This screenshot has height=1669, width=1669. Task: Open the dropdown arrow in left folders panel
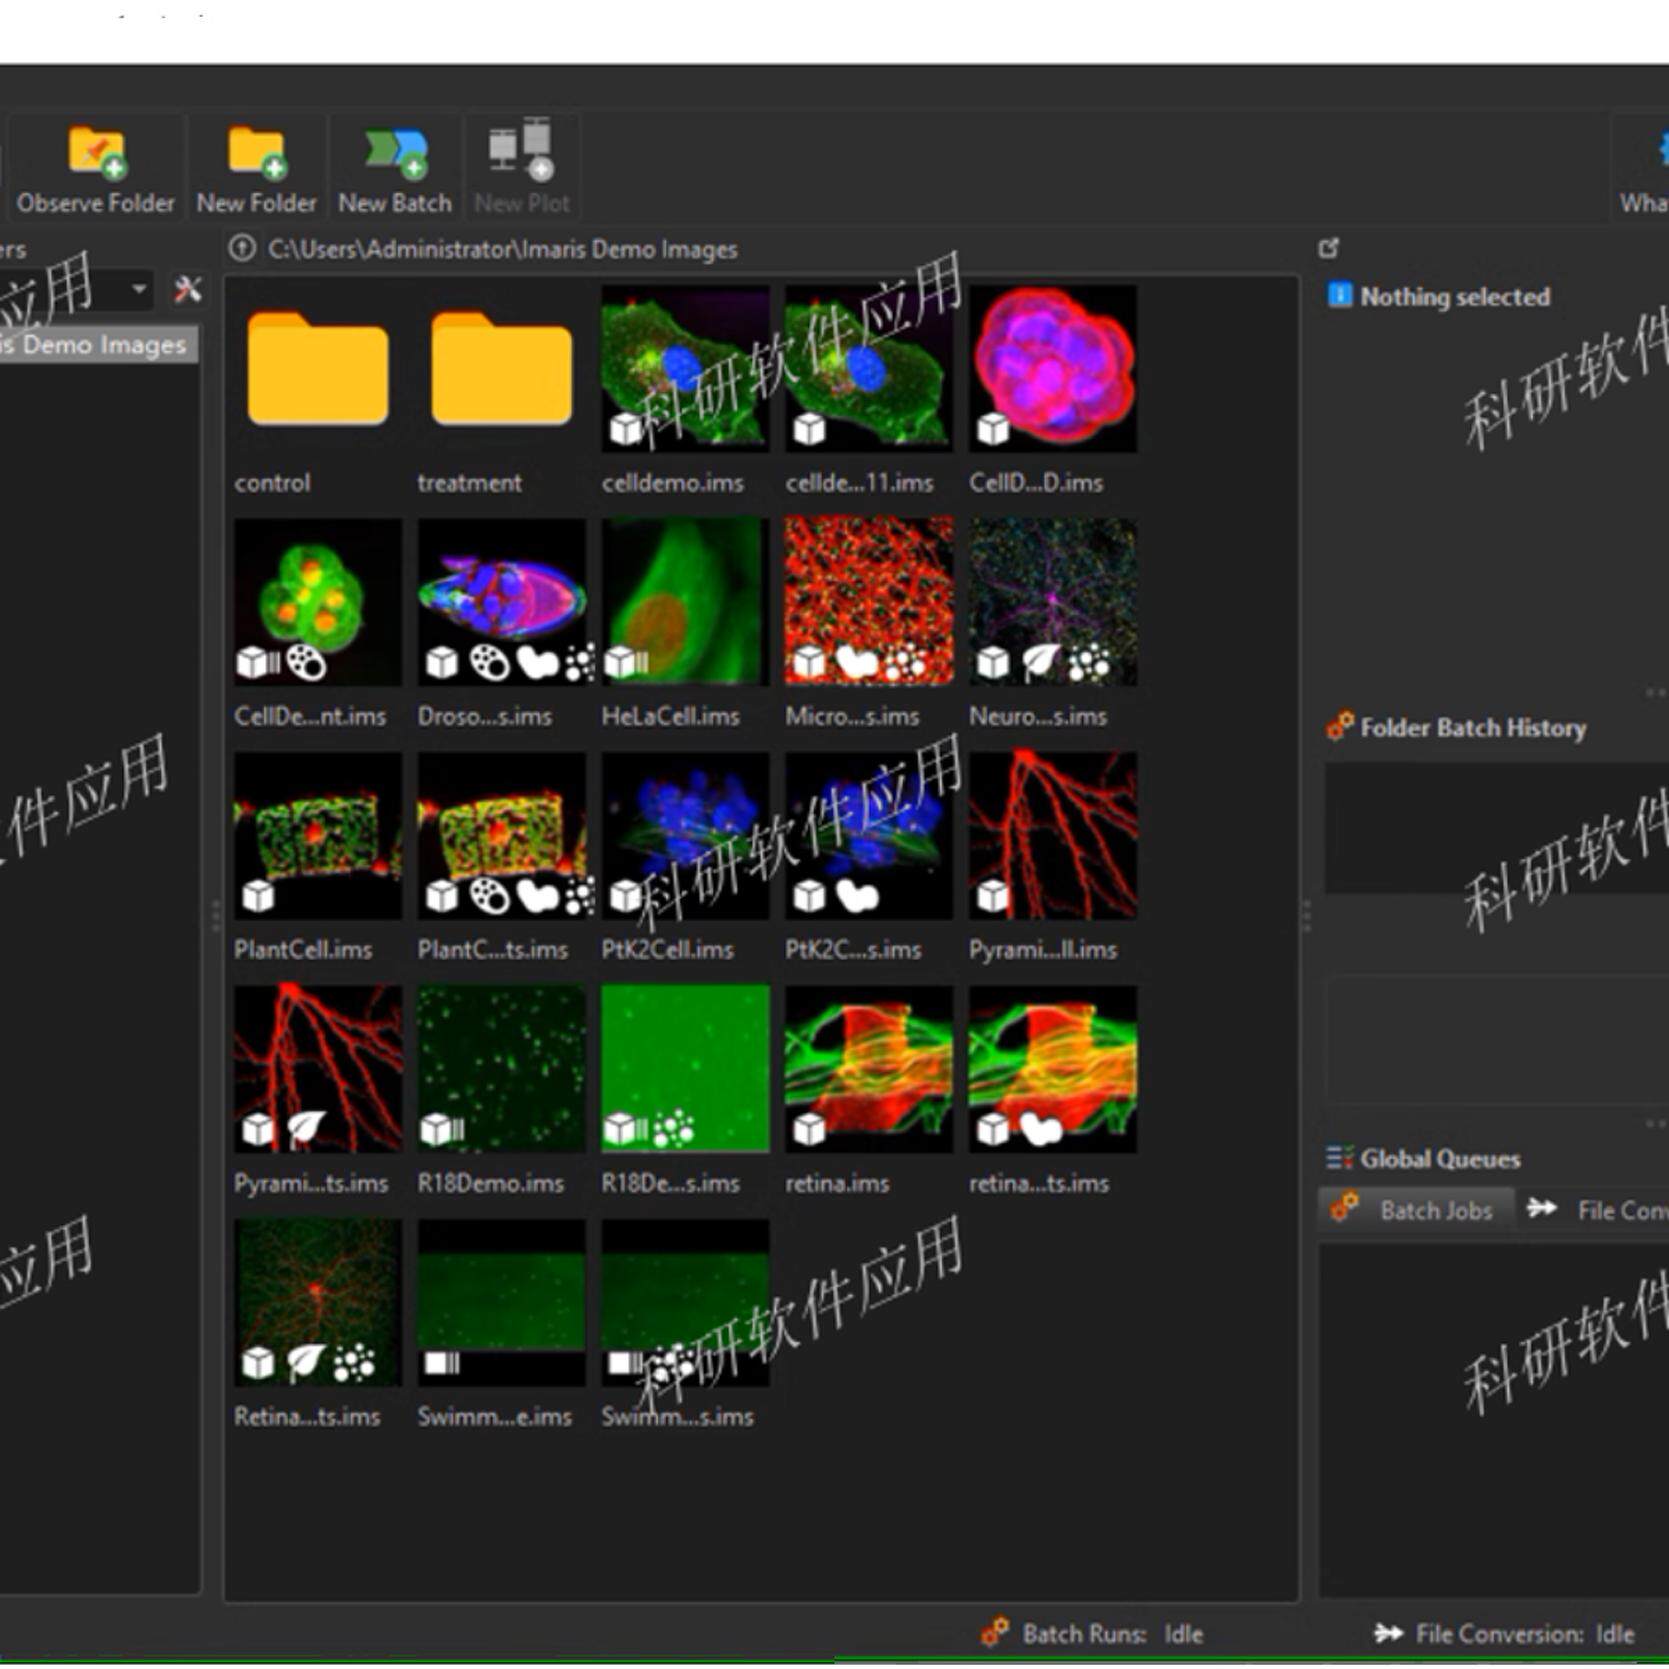[139, 290]
